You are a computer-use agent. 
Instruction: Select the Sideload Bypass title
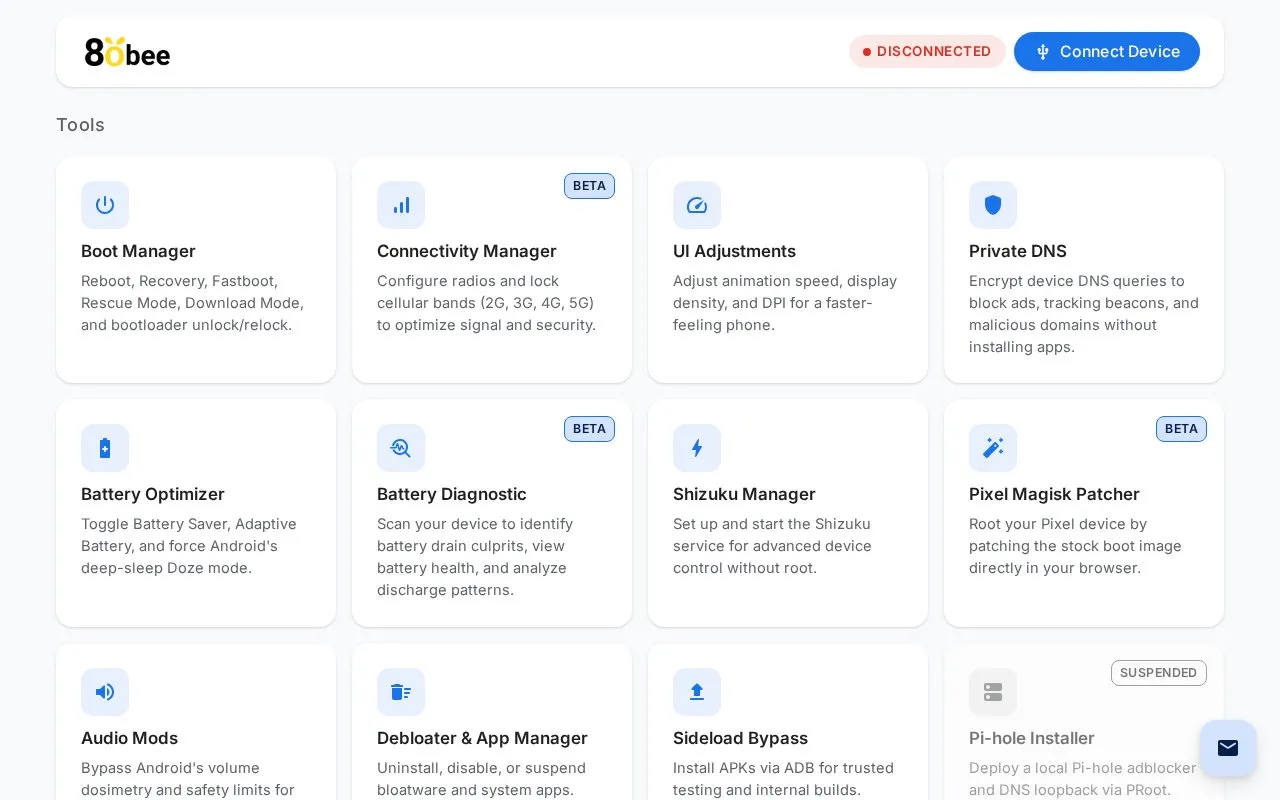[740, 738]
